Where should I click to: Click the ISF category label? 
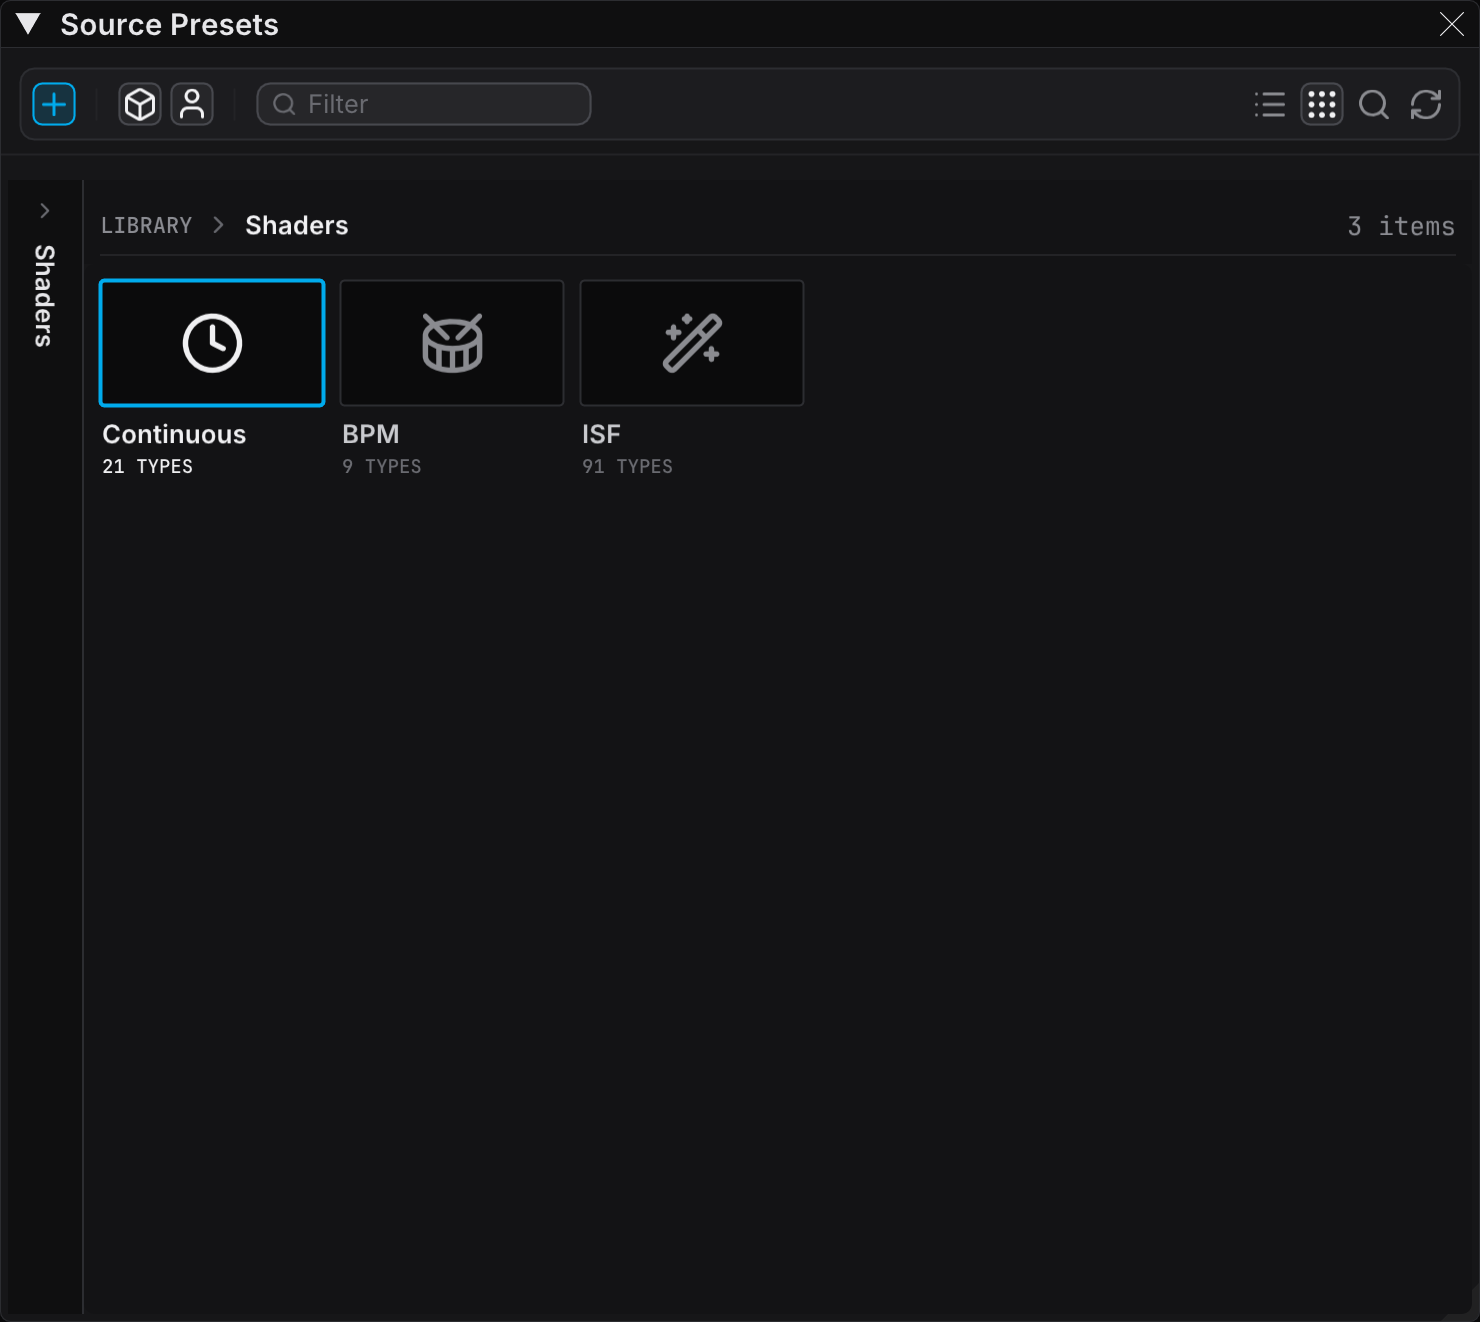pos(602,434)
